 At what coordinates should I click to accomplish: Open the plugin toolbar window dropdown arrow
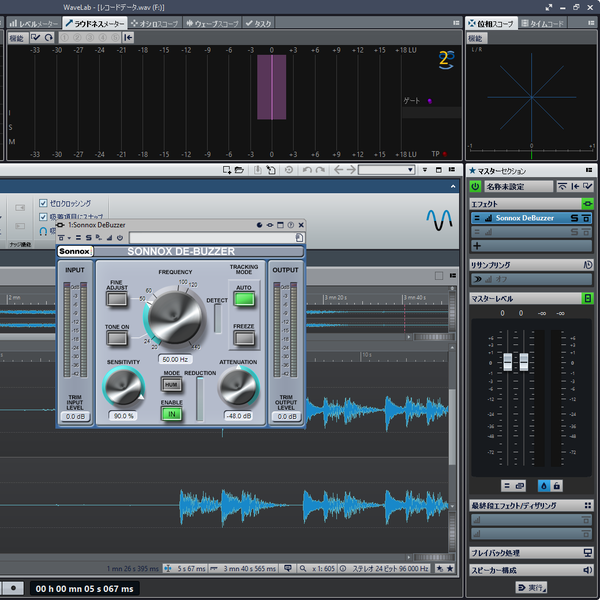(x=69, y=238)
